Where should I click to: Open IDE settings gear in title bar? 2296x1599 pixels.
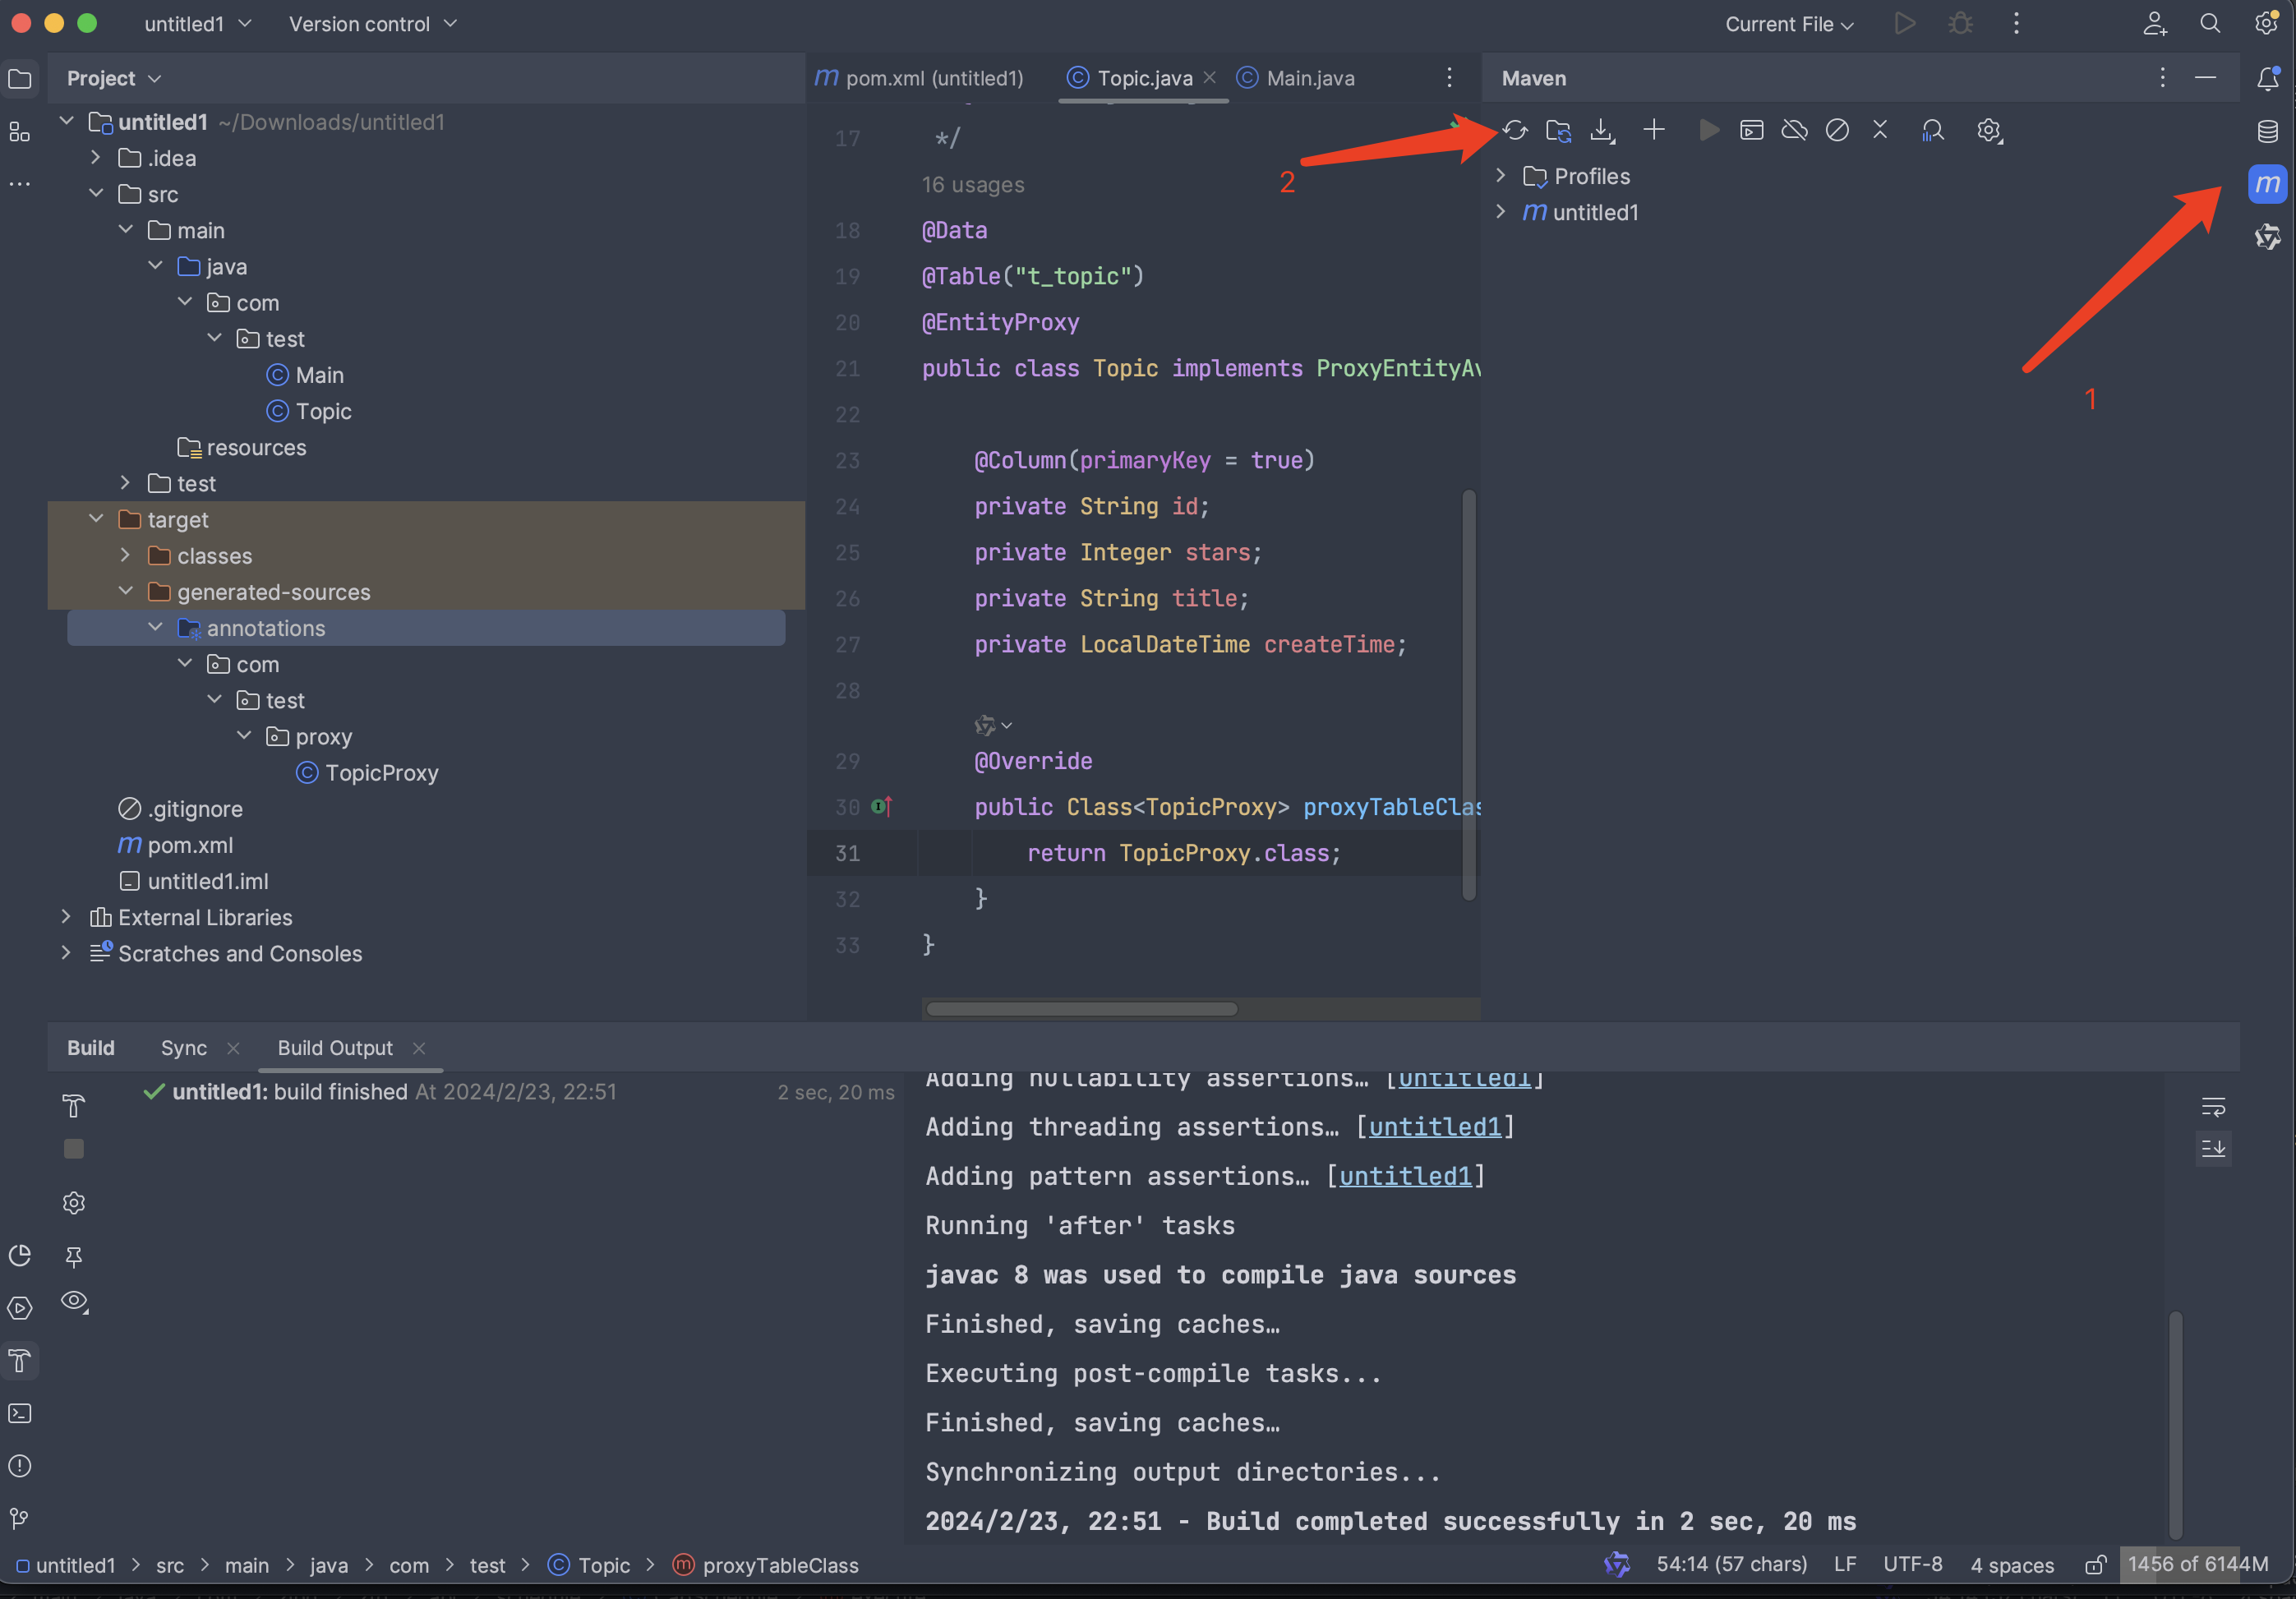pyautogui.click(x=2266, y=24)
